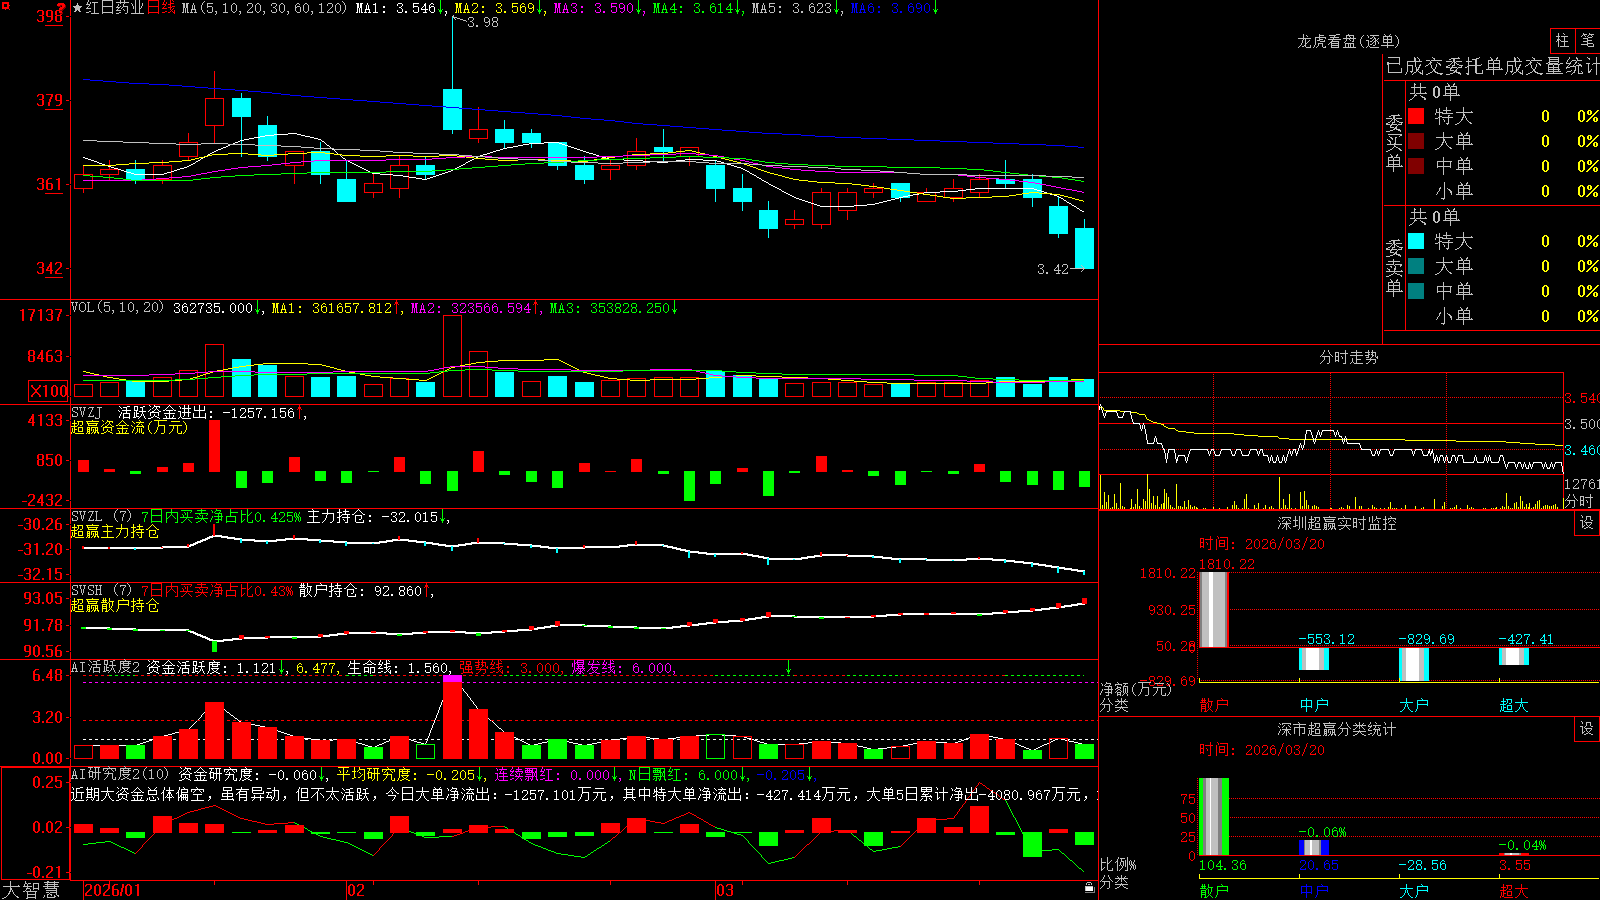This screenshot has width=1600, height=900.
Task: Toggle the favorite star beside 红日药业
Action: pos(78,8)
